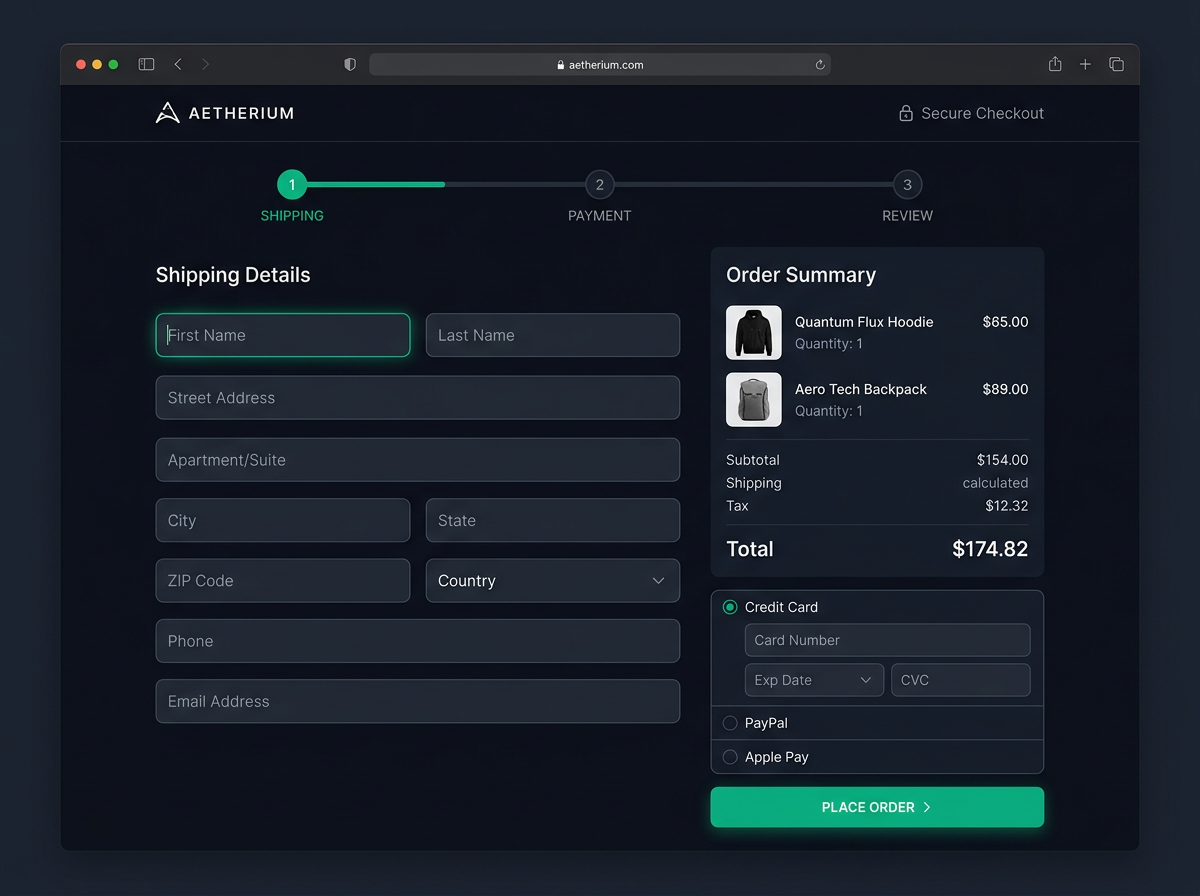Click the Shipping step indicator
The image size is (1200, 896).
click(x=292, y=184)
